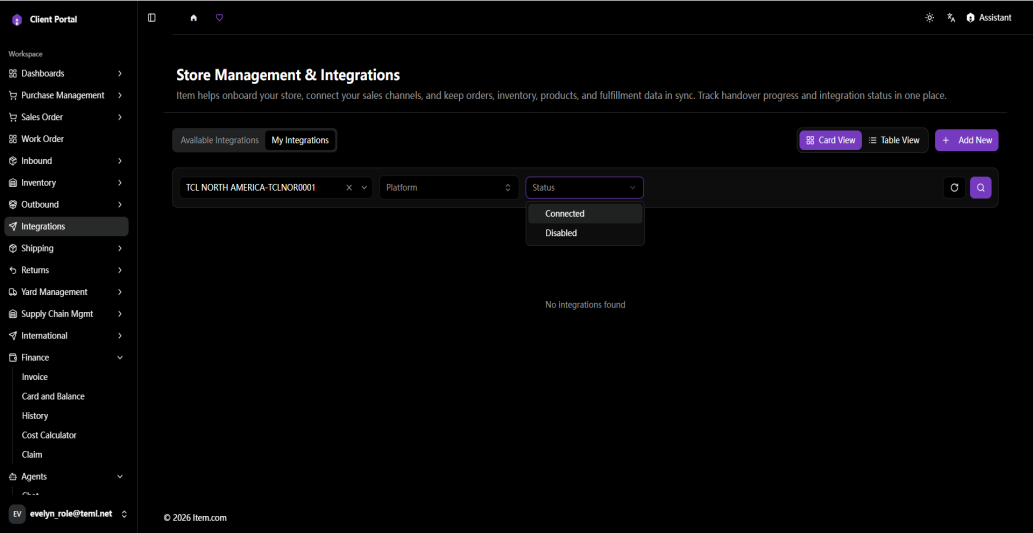Open the customer dropdown arrow

(x=364, y=188)
